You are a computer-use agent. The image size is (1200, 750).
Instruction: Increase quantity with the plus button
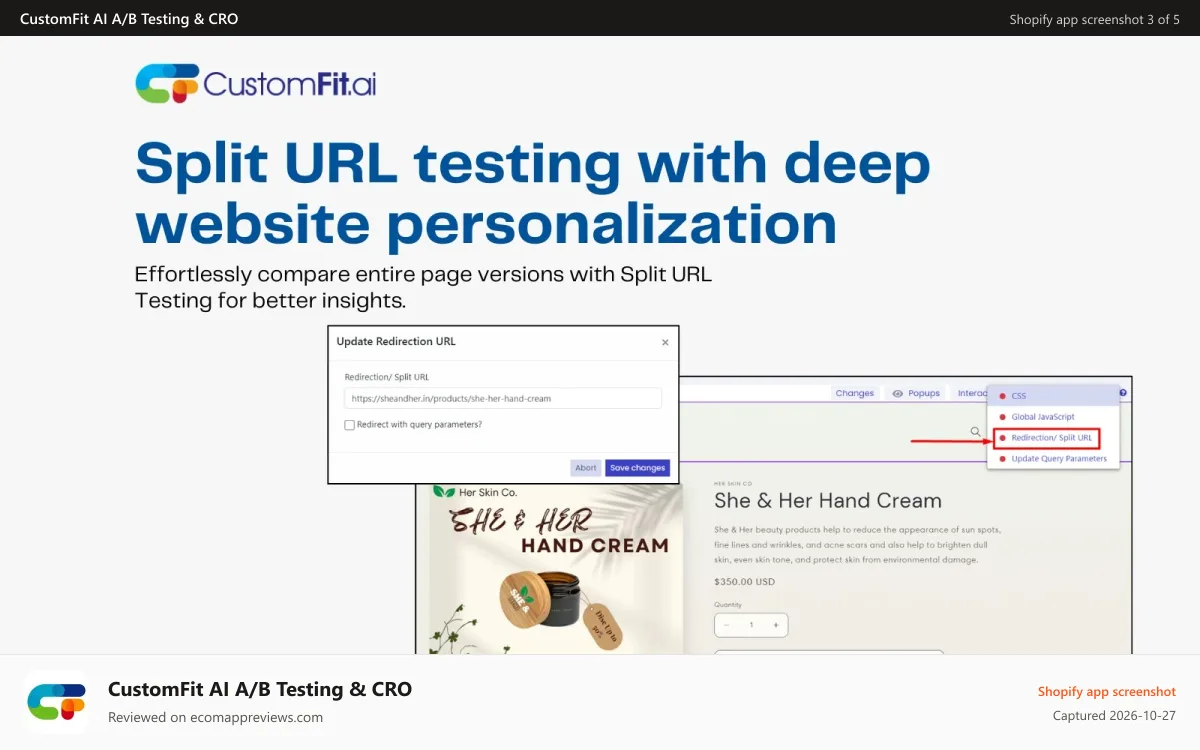tap(777, 625)
